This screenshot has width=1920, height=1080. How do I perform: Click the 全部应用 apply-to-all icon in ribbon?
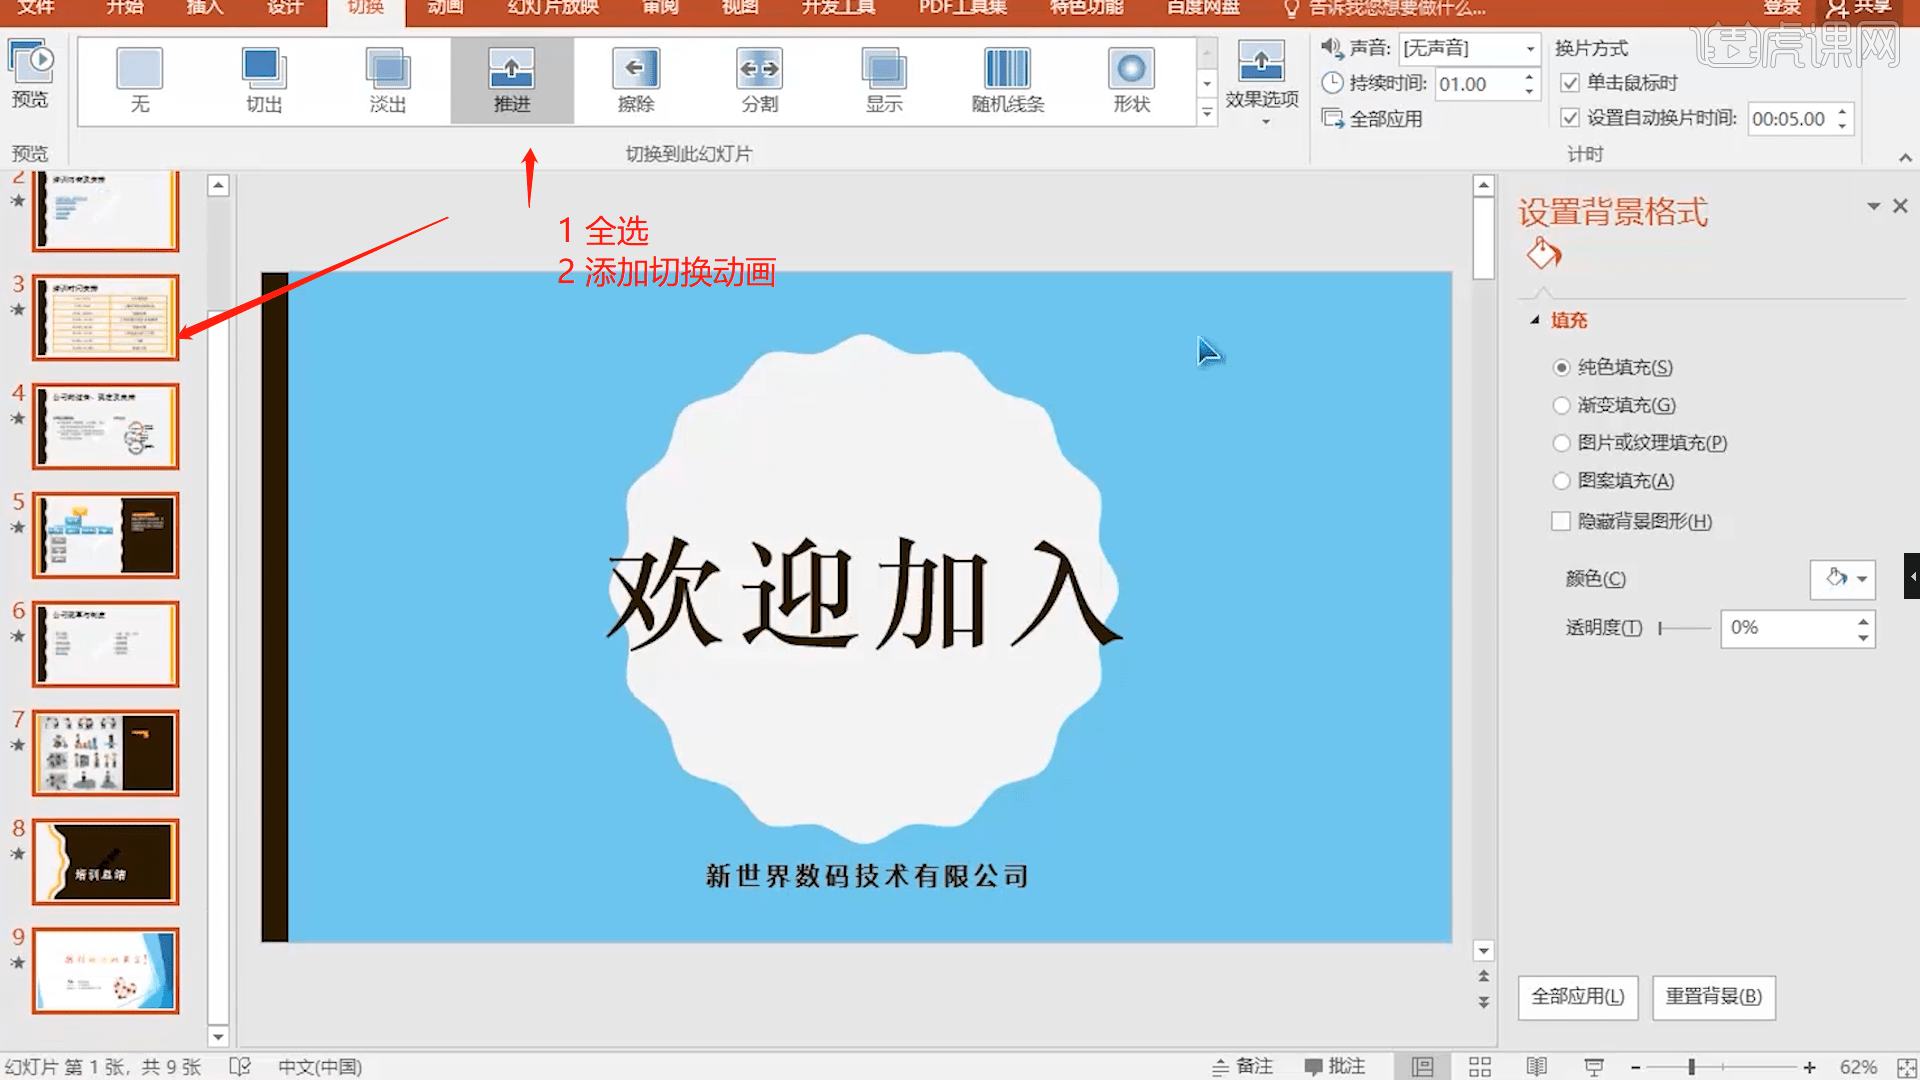[x=1332, y=119]
